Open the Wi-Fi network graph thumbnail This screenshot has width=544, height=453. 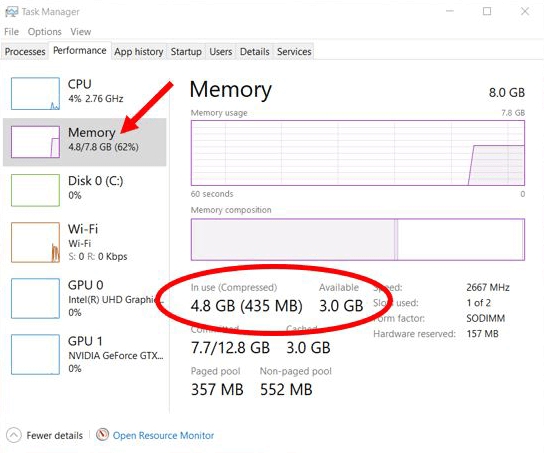click(35, 242)
